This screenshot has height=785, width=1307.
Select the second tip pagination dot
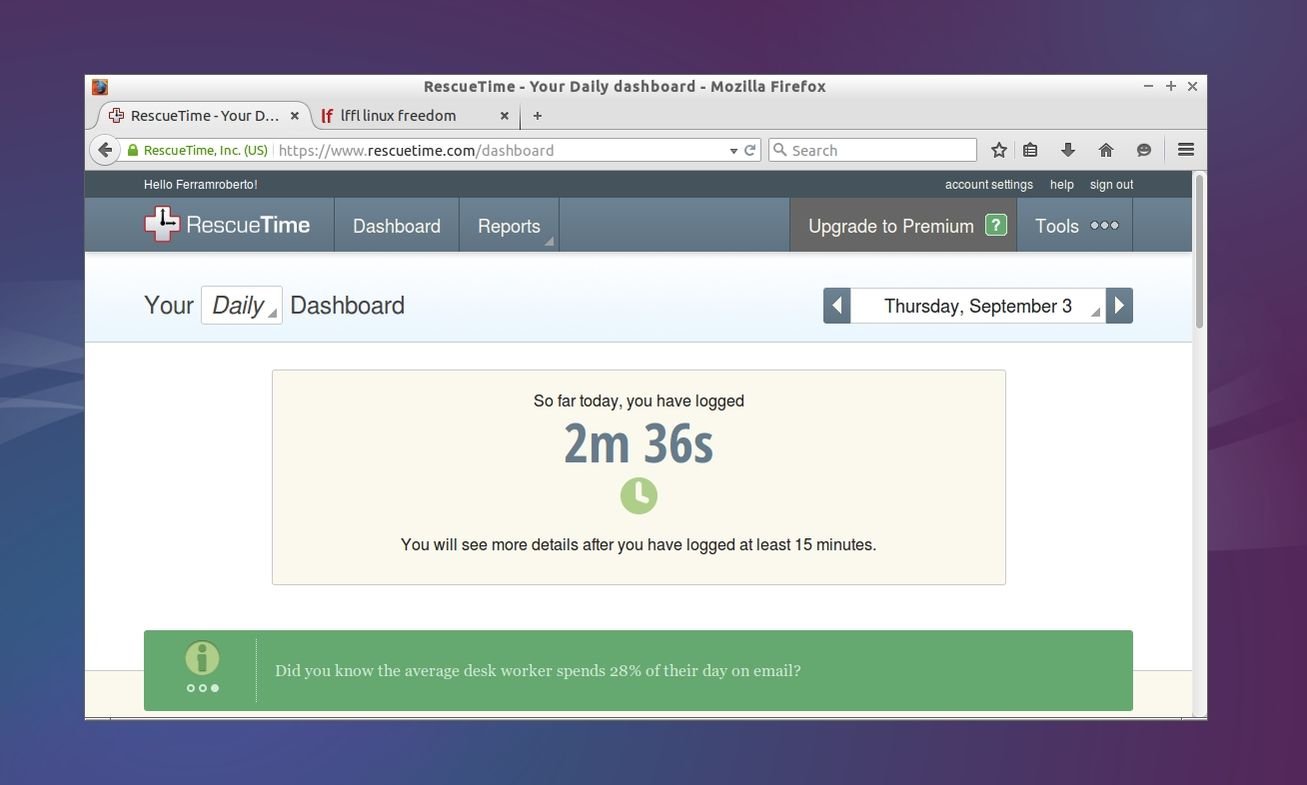203,688
